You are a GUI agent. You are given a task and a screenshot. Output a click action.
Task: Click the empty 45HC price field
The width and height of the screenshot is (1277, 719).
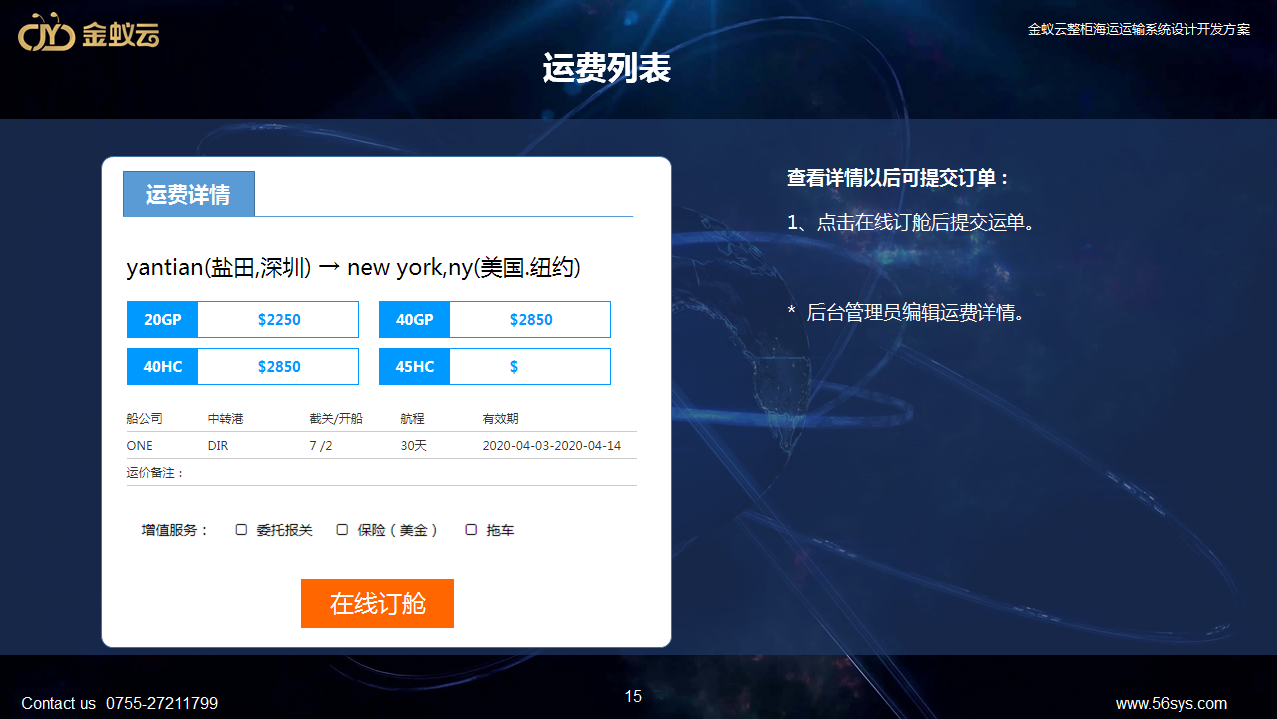point(530,367)
